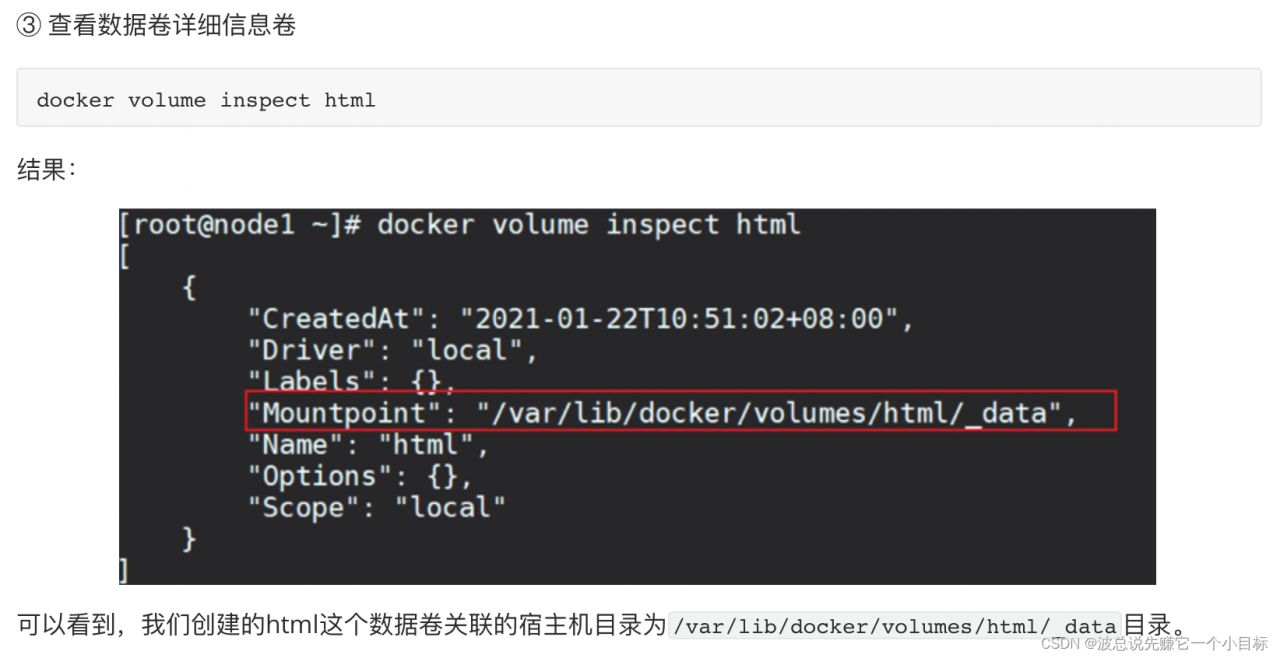The image size is (1280, 658).
Task: Click the heading 查看数据卷详细信息卷
Action: pyautogui.click(x=172, y=26)
